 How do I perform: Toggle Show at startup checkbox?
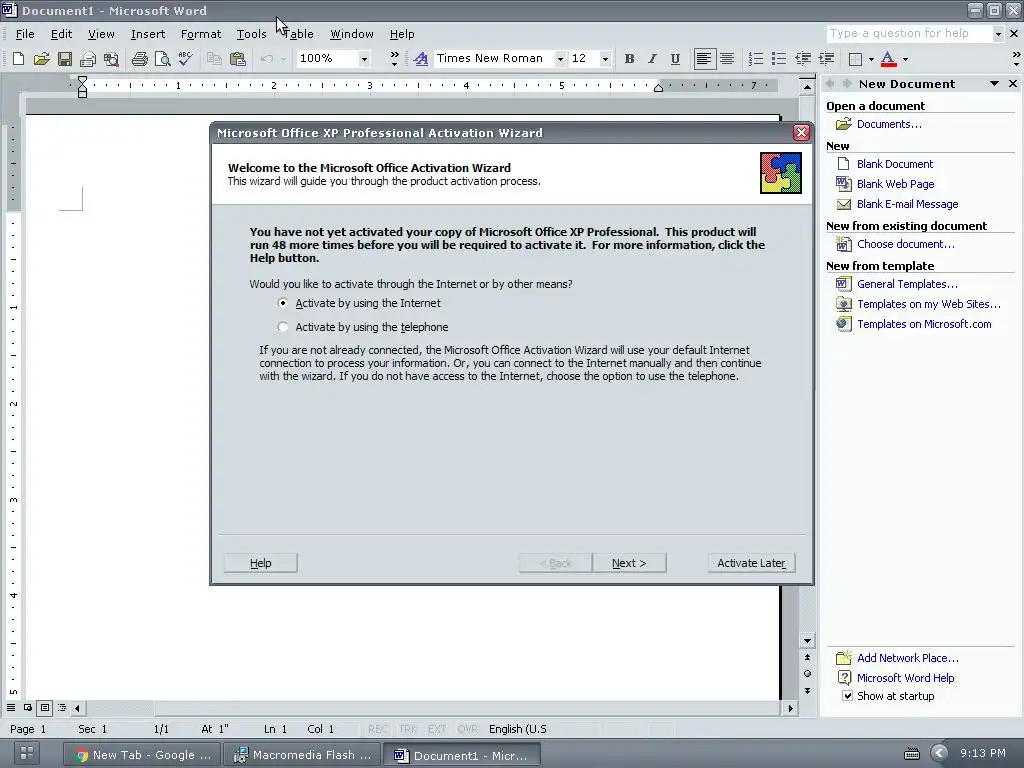click(847, 696)
